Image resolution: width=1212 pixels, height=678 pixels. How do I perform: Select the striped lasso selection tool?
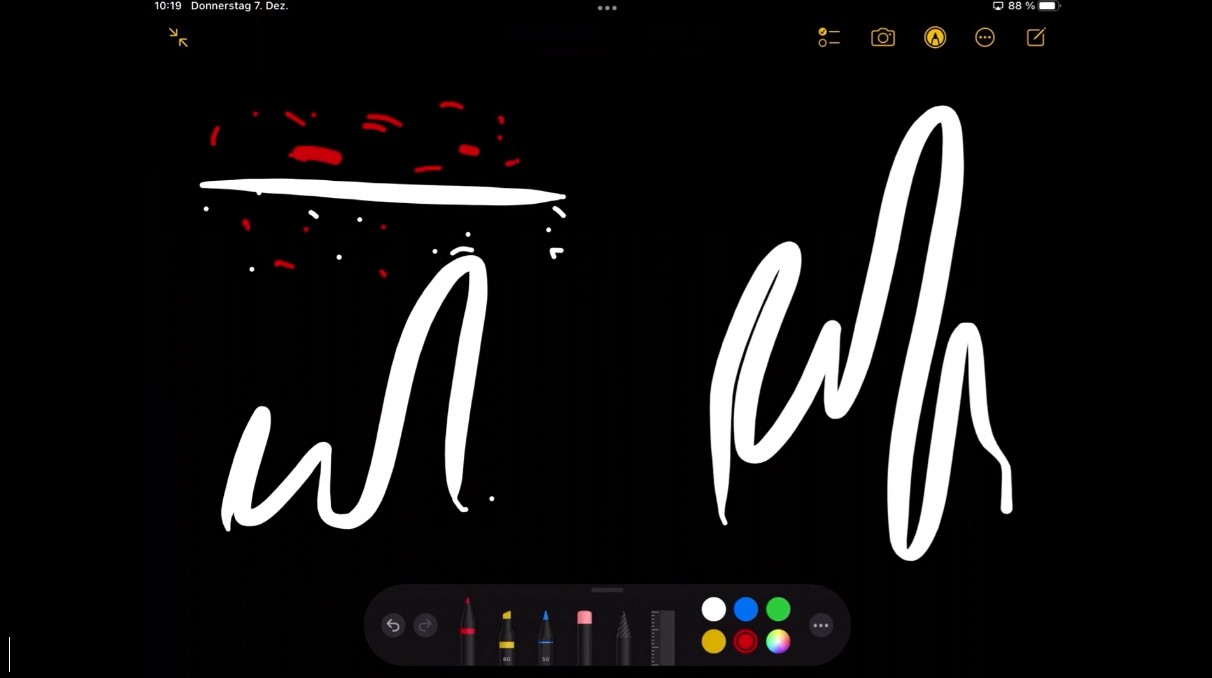click(623, 637)
